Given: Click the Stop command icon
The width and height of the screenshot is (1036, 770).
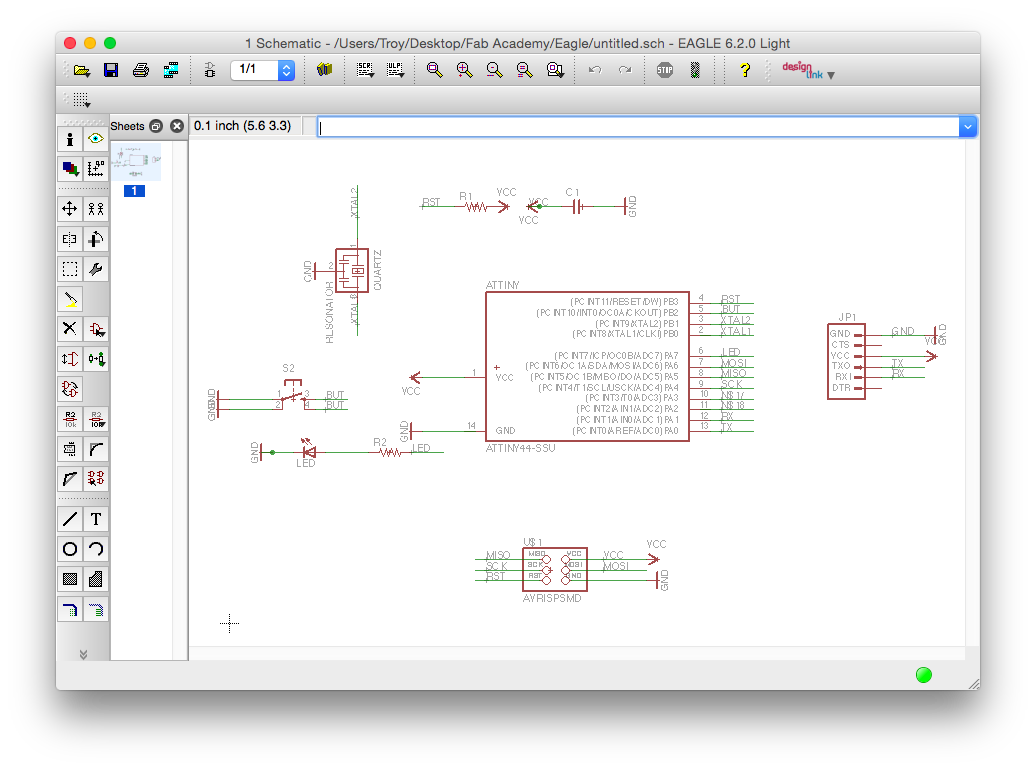Looking at the screenshot, I should tap(665, 70).
